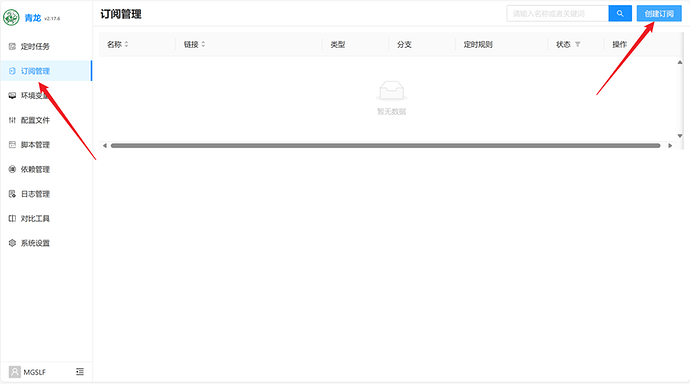Click the horizontal table scrollbar

tap(385, 146)
